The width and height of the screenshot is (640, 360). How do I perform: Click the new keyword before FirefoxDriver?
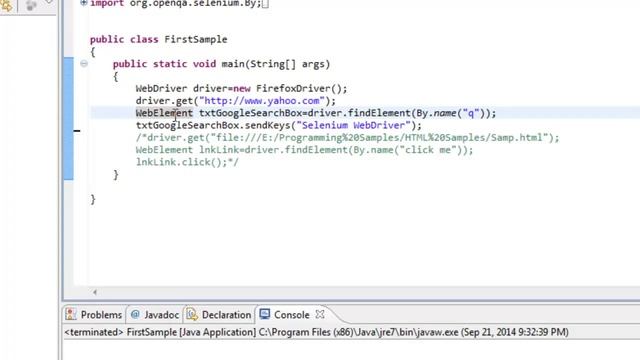click(x=242, y=89)
